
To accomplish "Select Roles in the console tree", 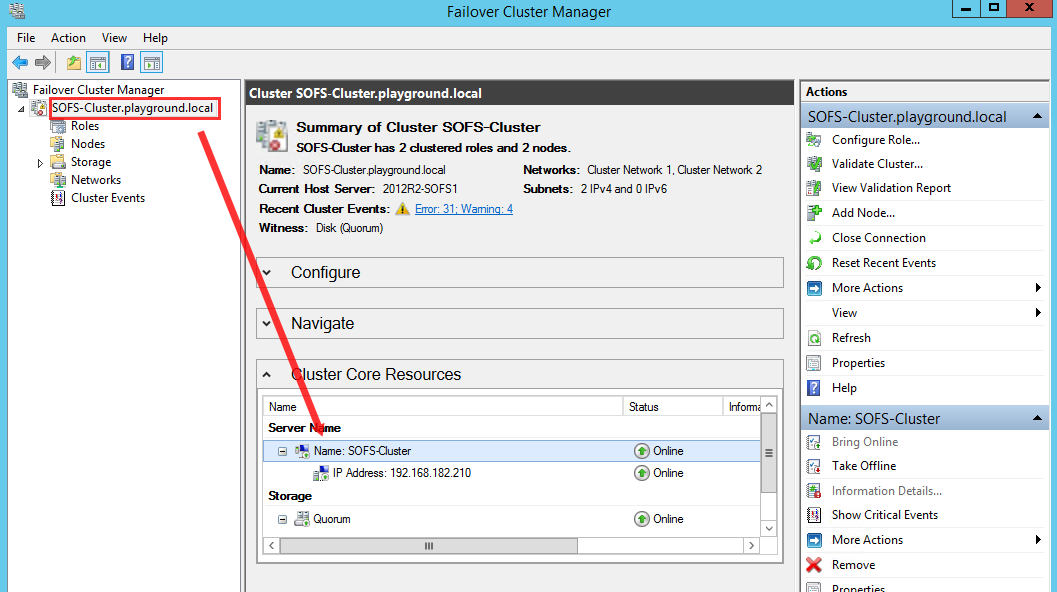I will pyautogui.click(x=85, y=126).
